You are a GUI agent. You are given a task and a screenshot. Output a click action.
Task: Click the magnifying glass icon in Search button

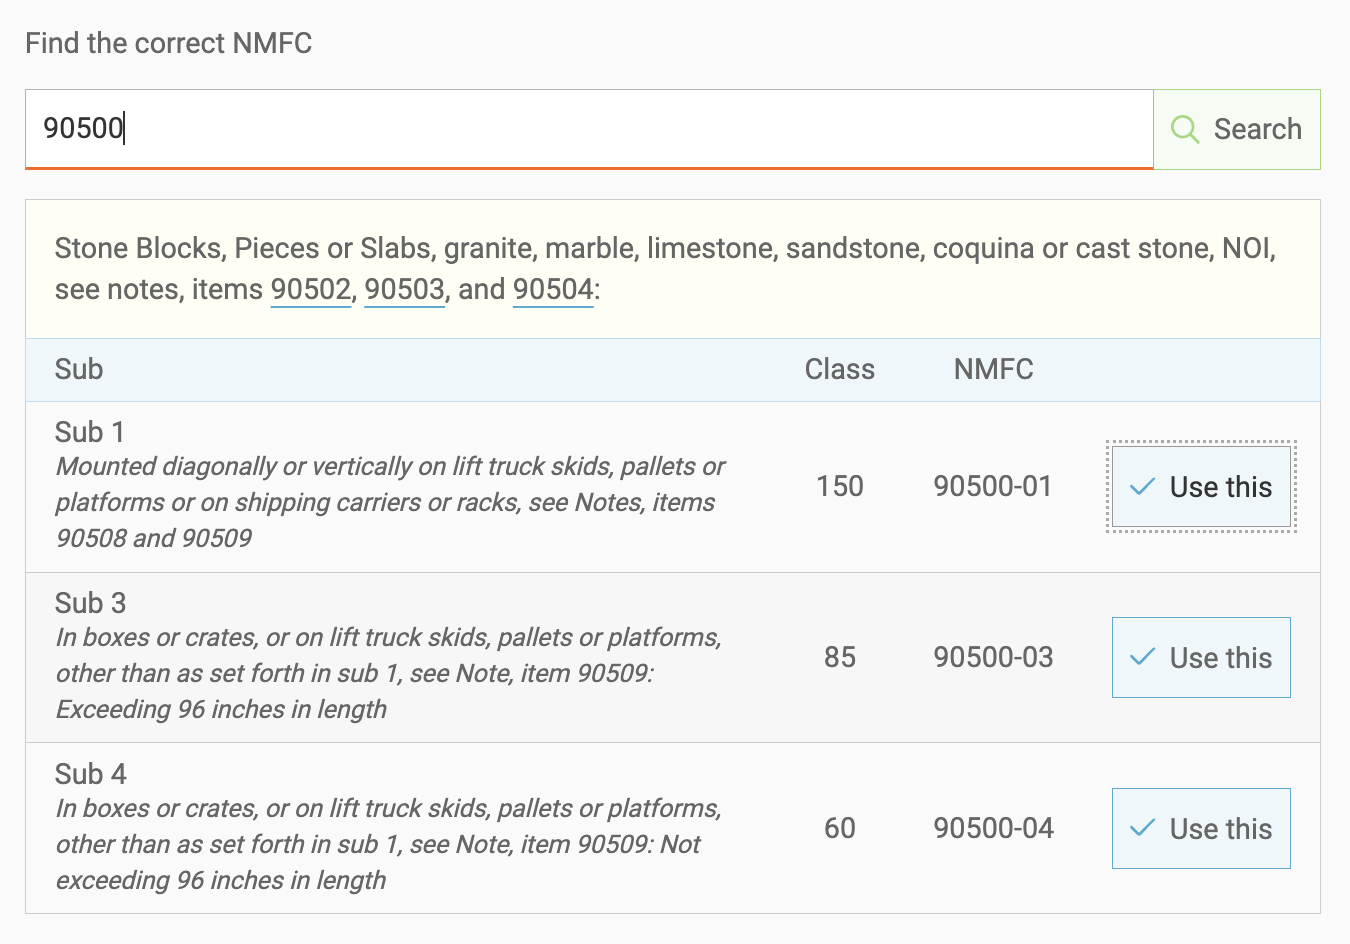(x=1186, y=129)
